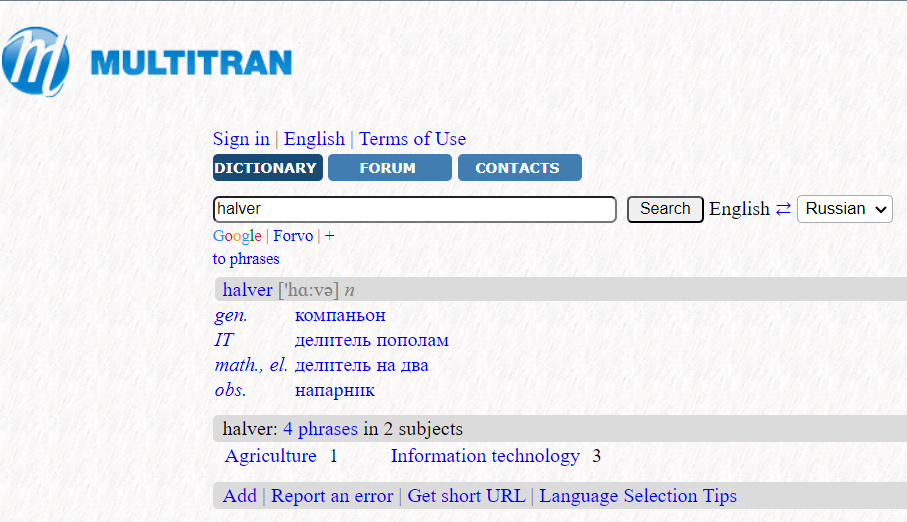Open the Russian target language dropdown
The image size is (907, 522).
point(845,209)
